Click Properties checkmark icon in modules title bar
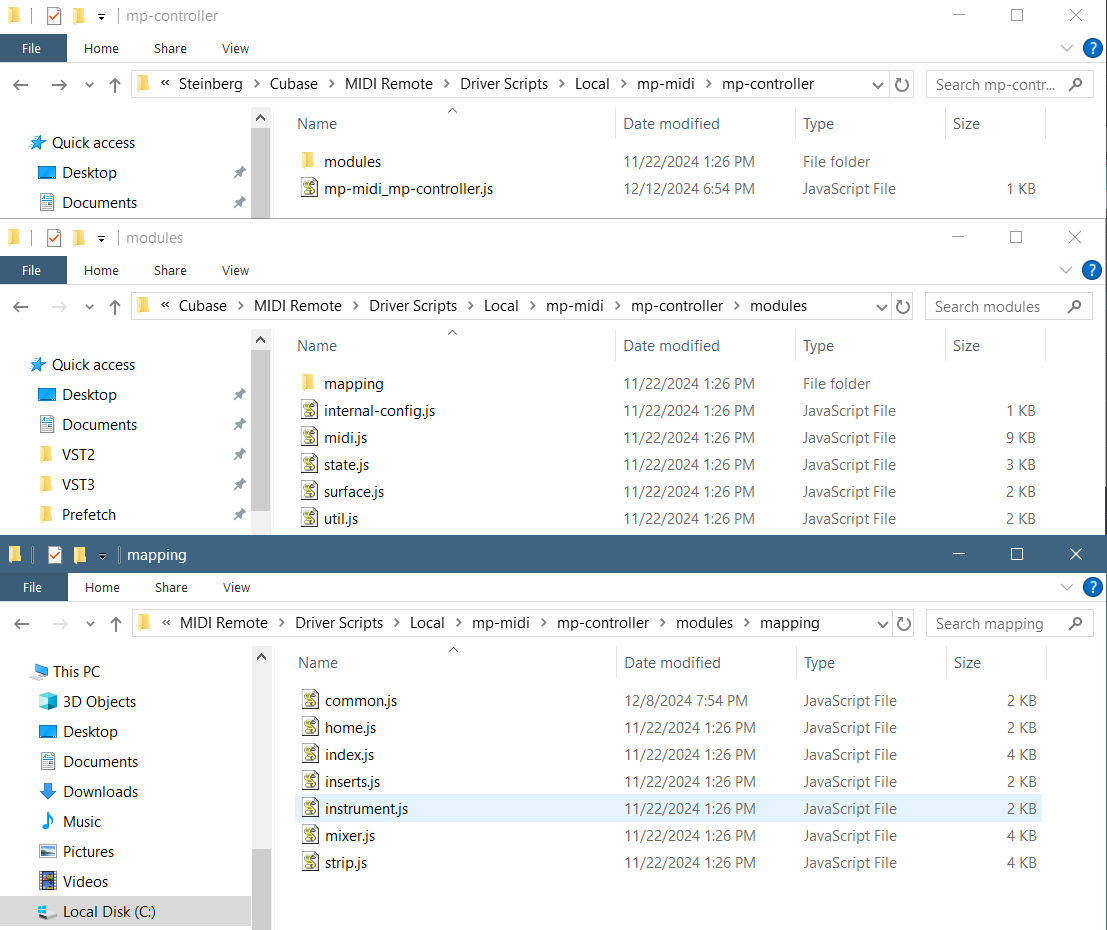 click(x=54, y=237)
